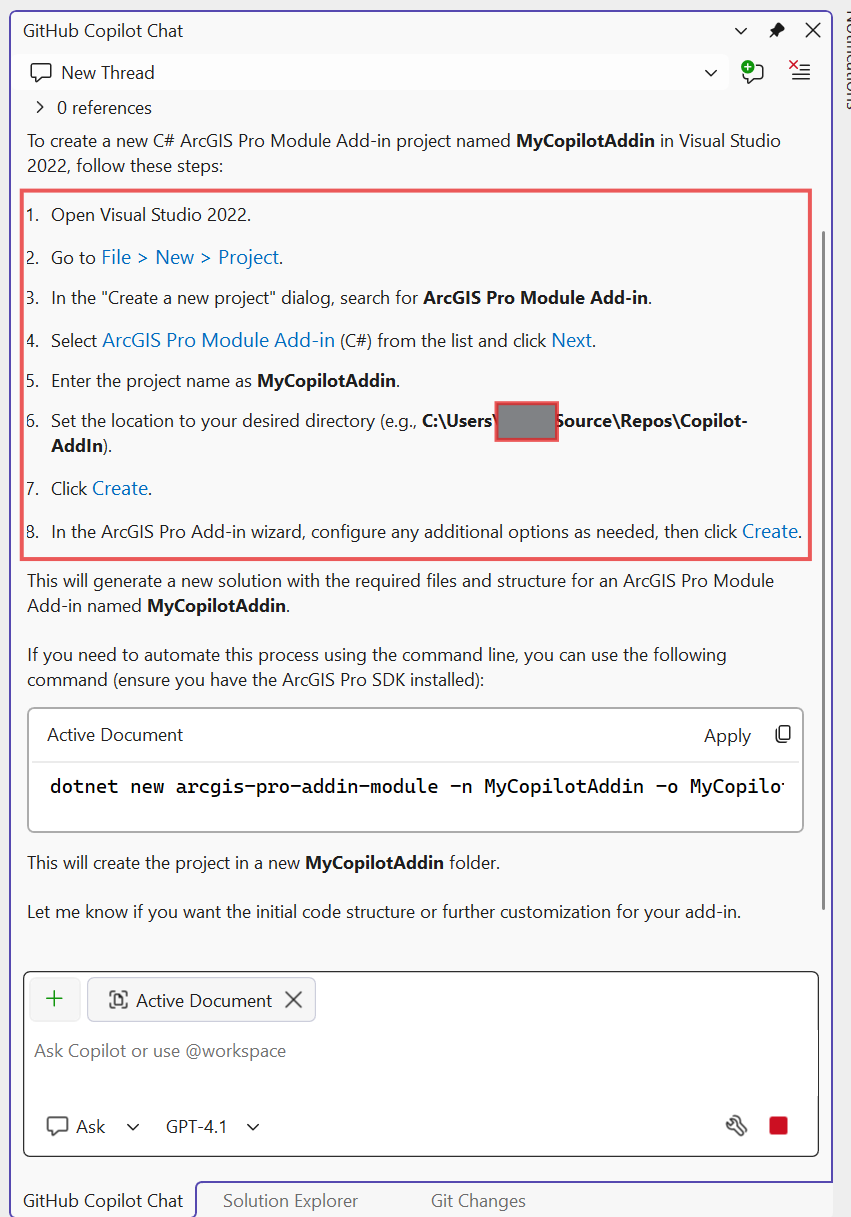Open the Ask mode dropdown
The height and width of the screenshot is (1217, 851).
[x=132, y=1126]
